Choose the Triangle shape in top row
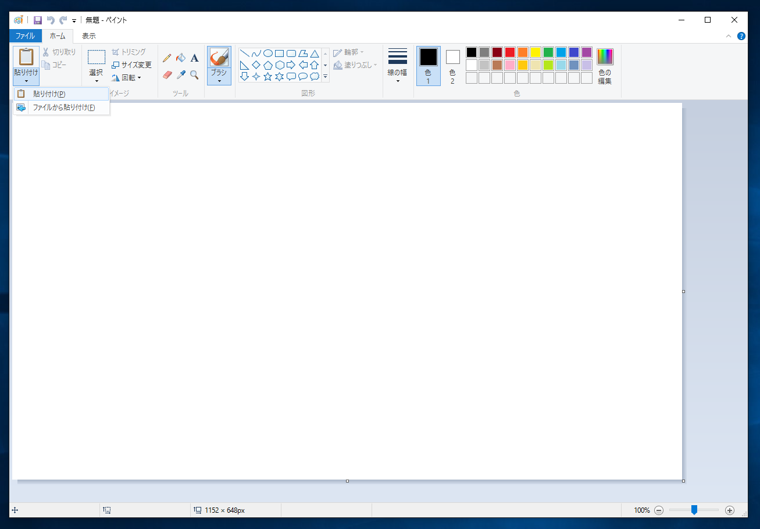 pos(315,53)
